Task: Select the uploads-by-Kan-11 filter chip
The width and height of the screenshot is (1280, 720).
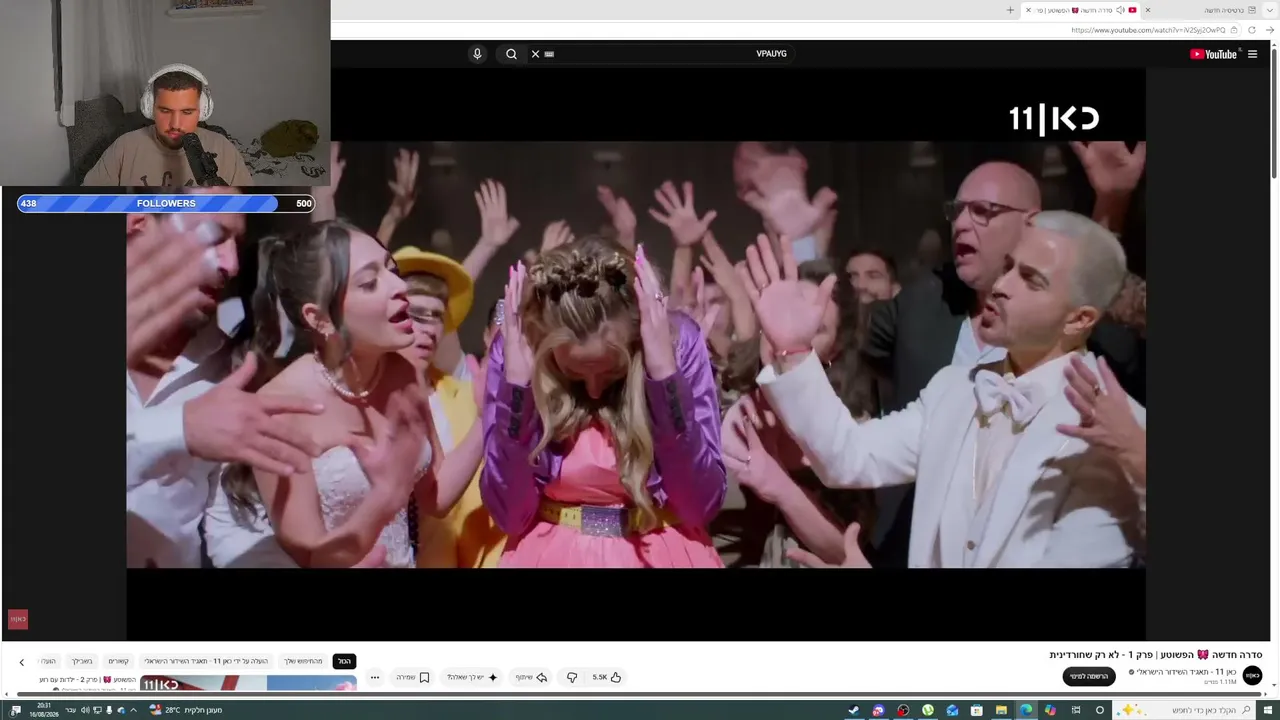Action: 206,661
